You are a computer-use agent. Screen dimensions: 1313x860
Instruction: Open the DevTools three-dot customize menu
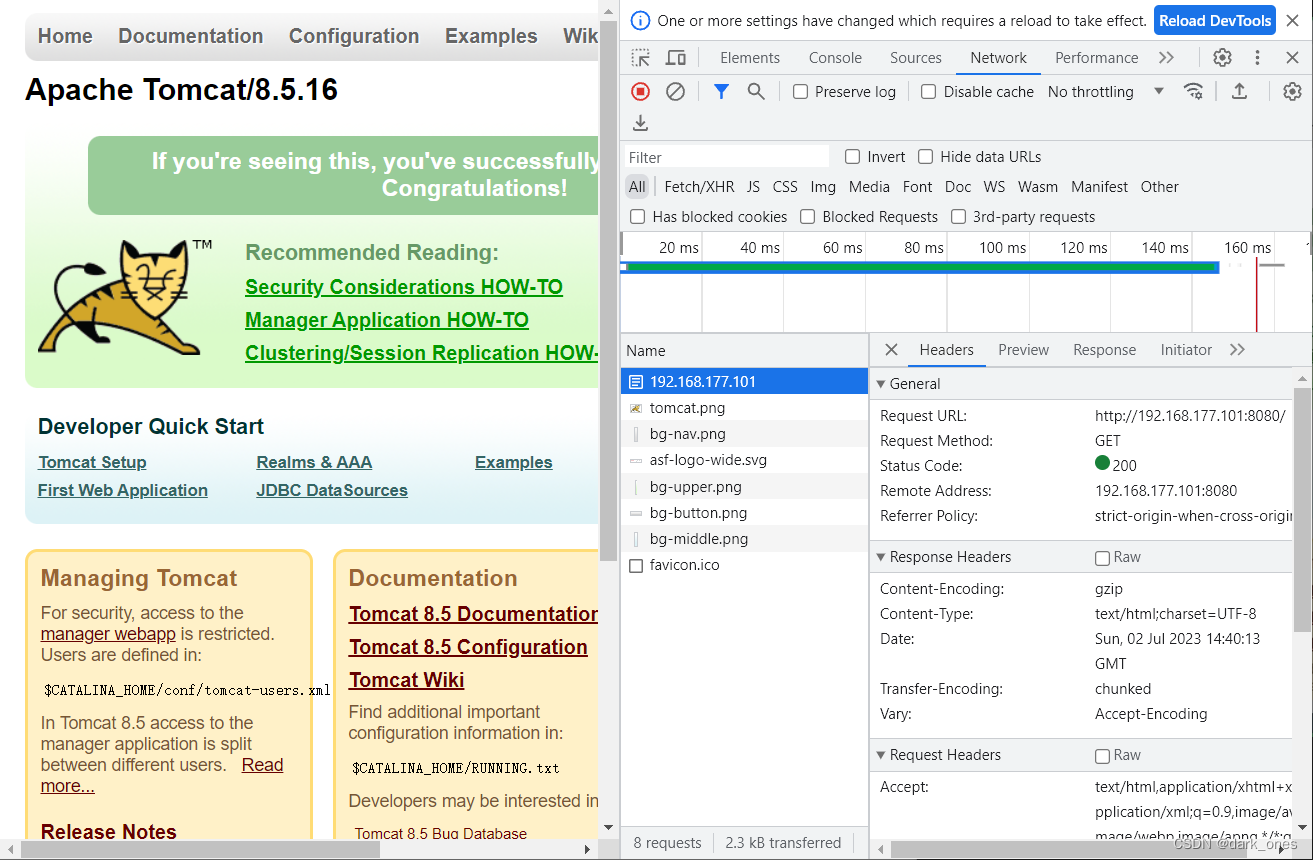pos(1258,58)
